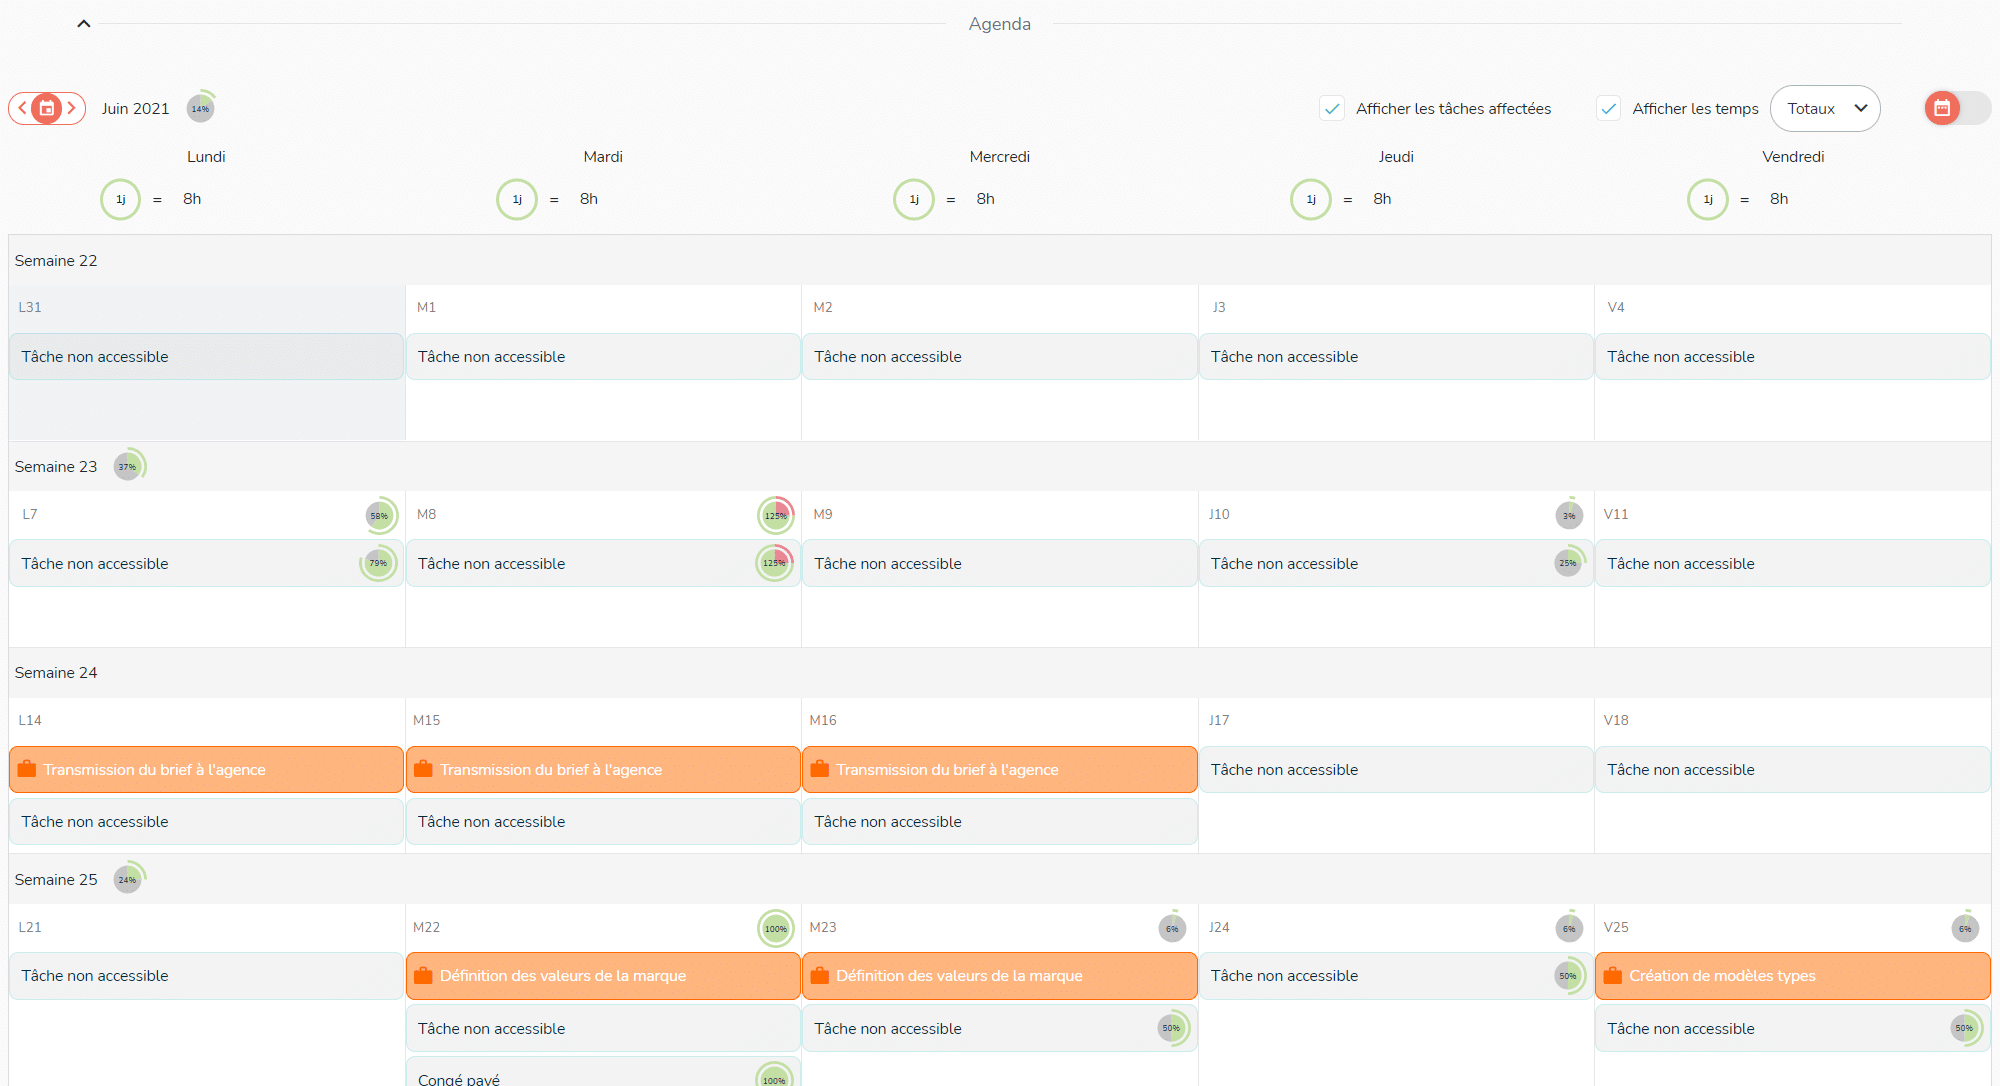
Task: Click the V25 day 6% indicator
Action: click(1965, 928)
